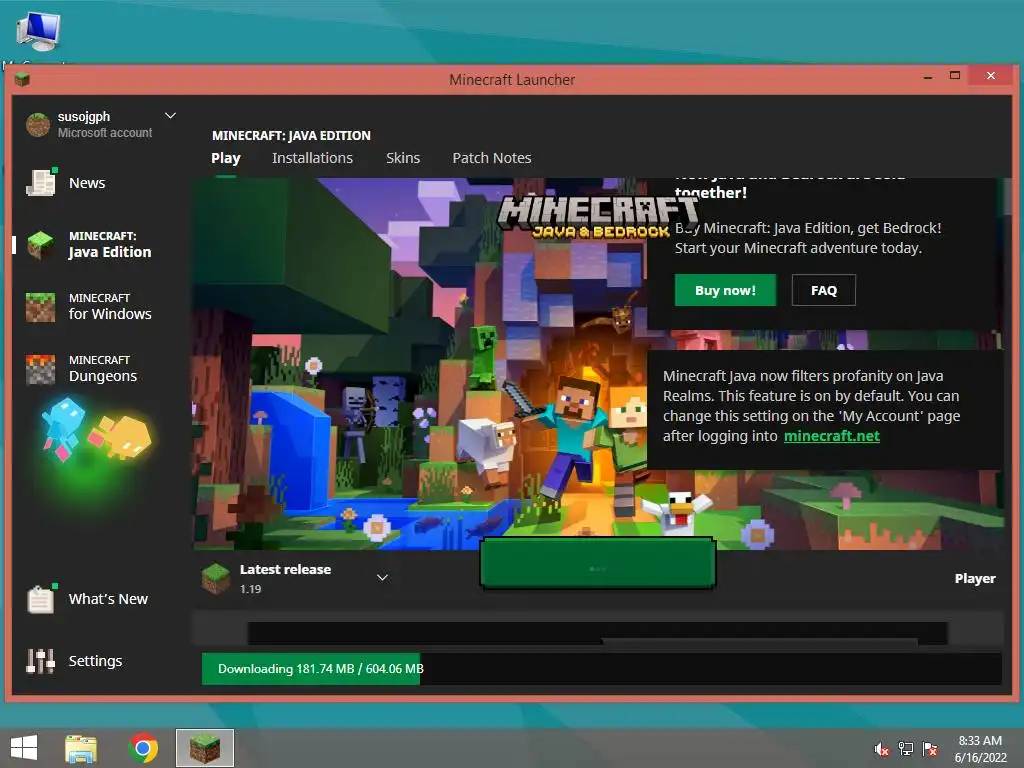Click the Buy now! button
Viewport: 1024px width, 768px height.
[x=726, y=290]
